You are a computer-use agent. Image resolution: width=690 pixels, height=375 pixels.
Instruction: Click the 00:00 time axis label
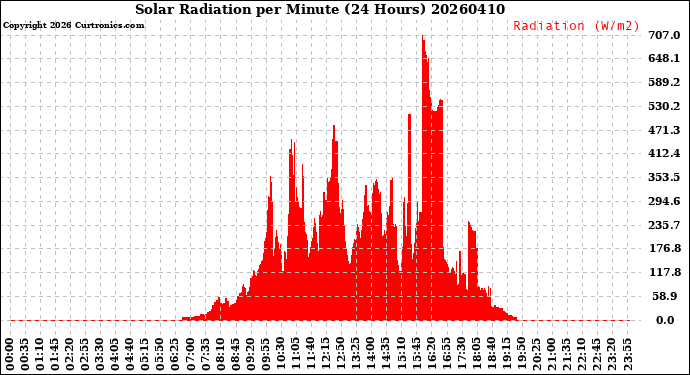10,355
